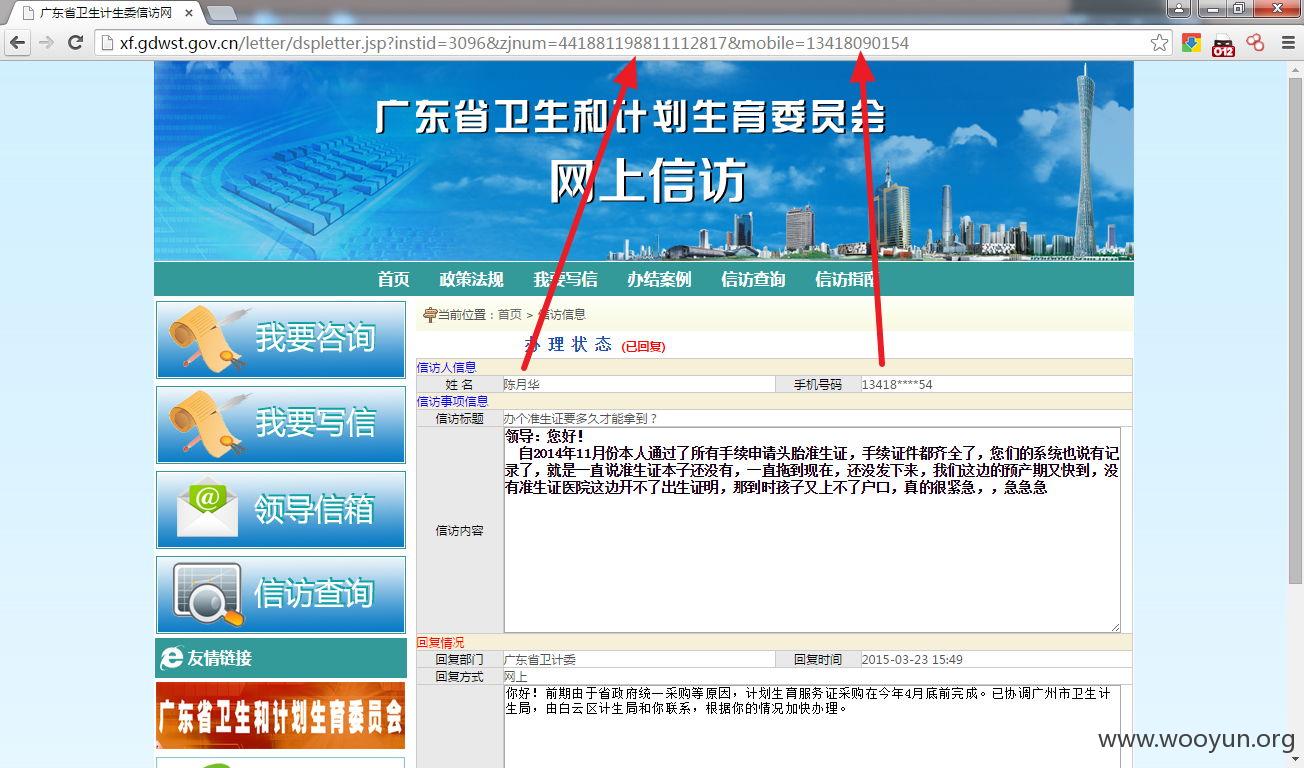Click the red circles extension icon
The width and height of the screenshot is (1304, 768).
pyautogui.click(x=1256, y=43)
